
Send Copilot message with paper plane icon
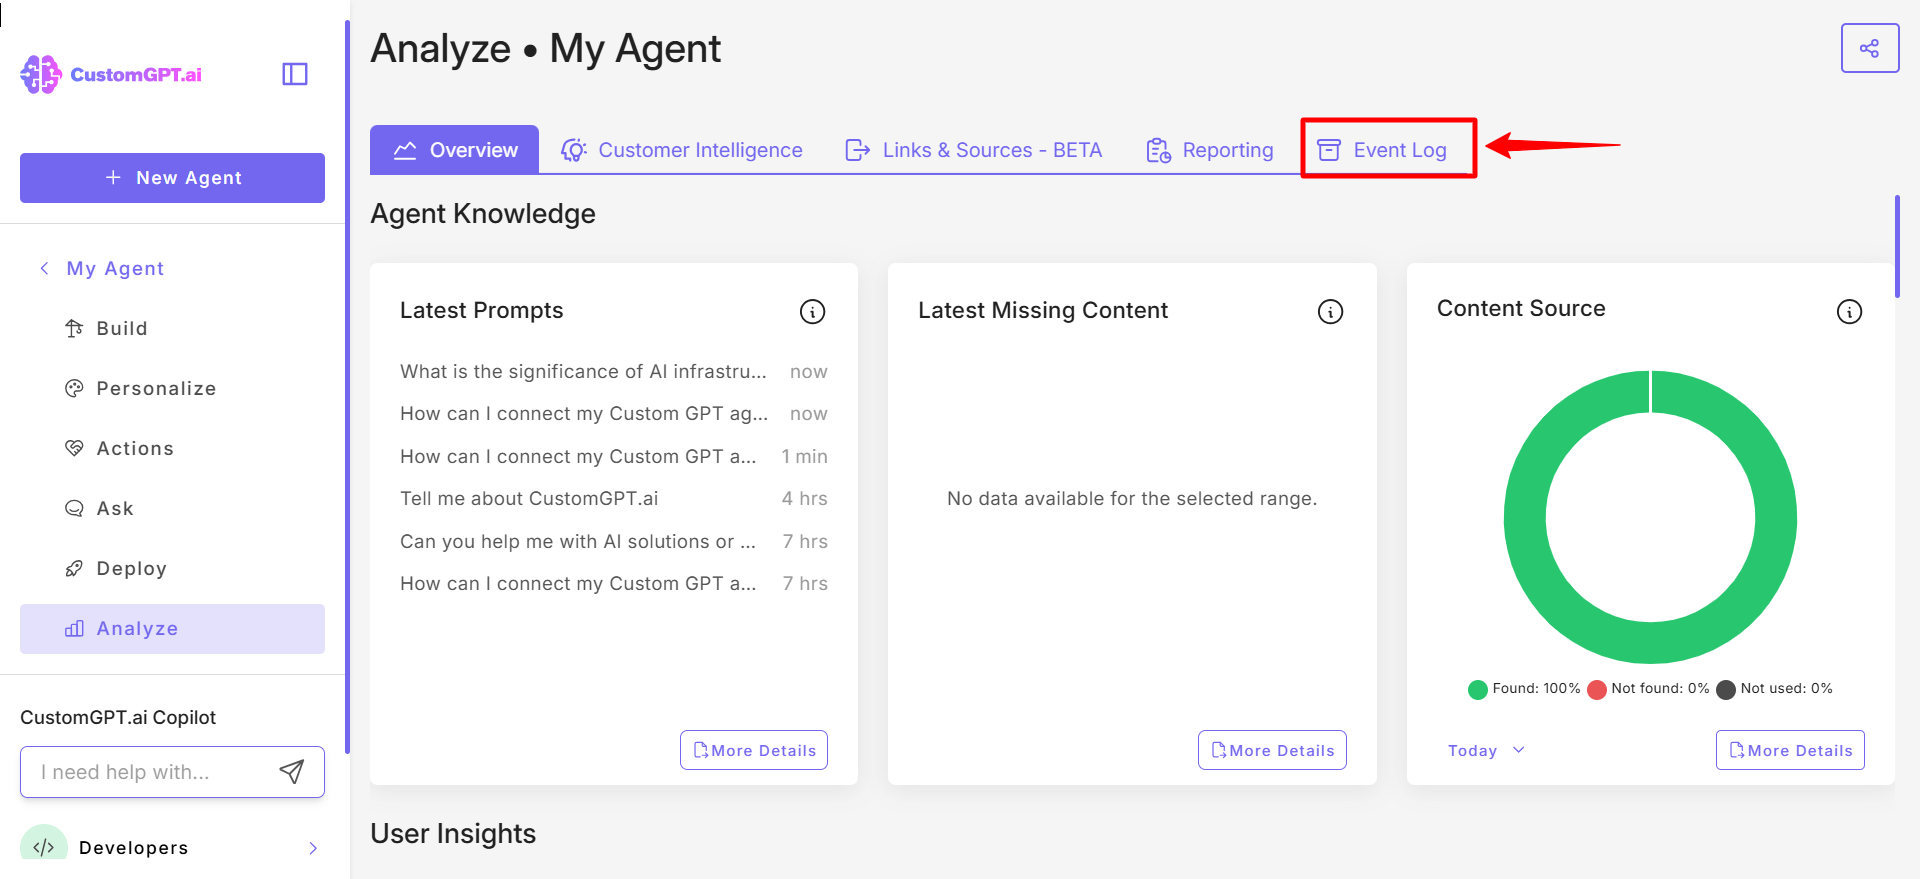[291, 771]
